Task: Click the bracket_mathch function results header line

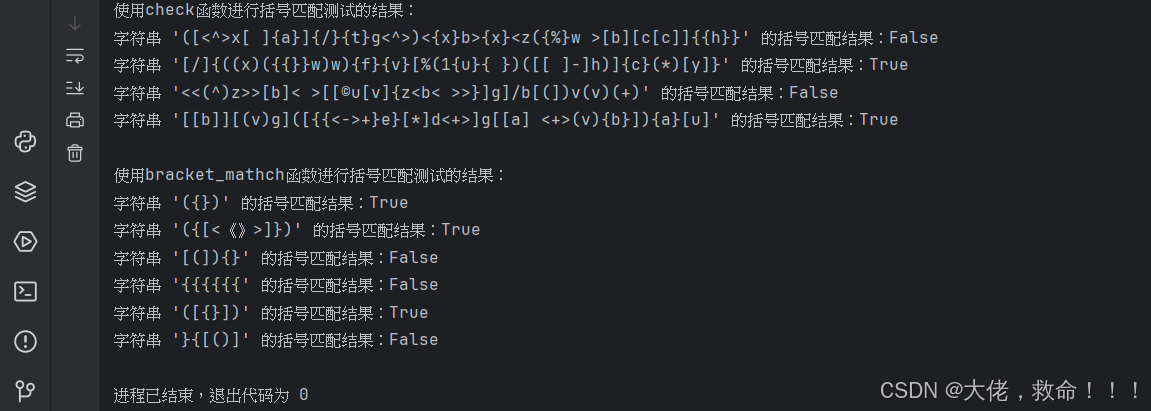Action: [x=310, y=175]
